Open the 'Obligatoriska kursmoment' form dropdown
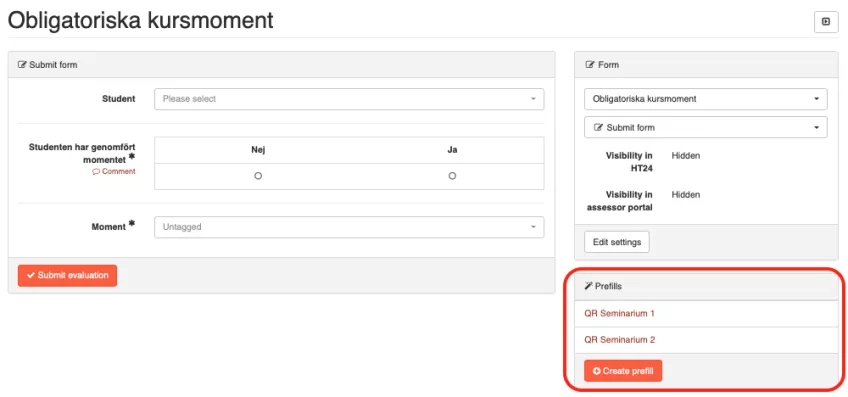848x397 pixels. click(706, 99)
